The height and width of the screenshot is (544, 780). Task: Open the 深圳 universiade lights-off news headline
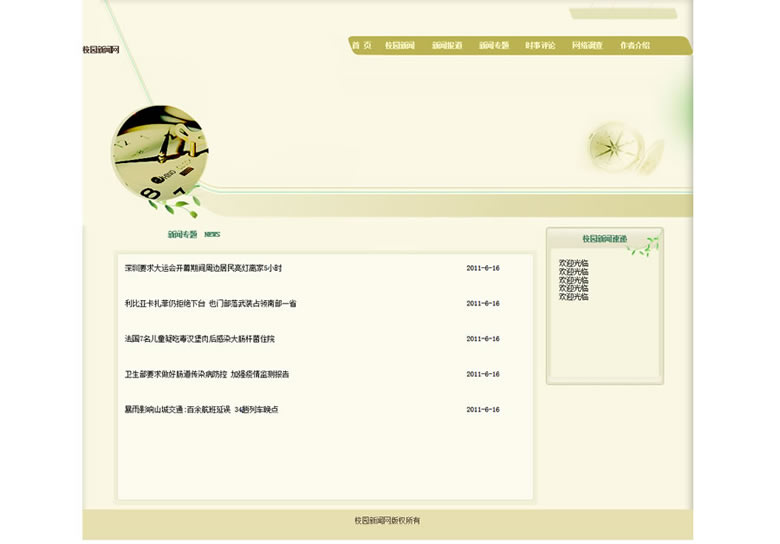pos(203,268)
